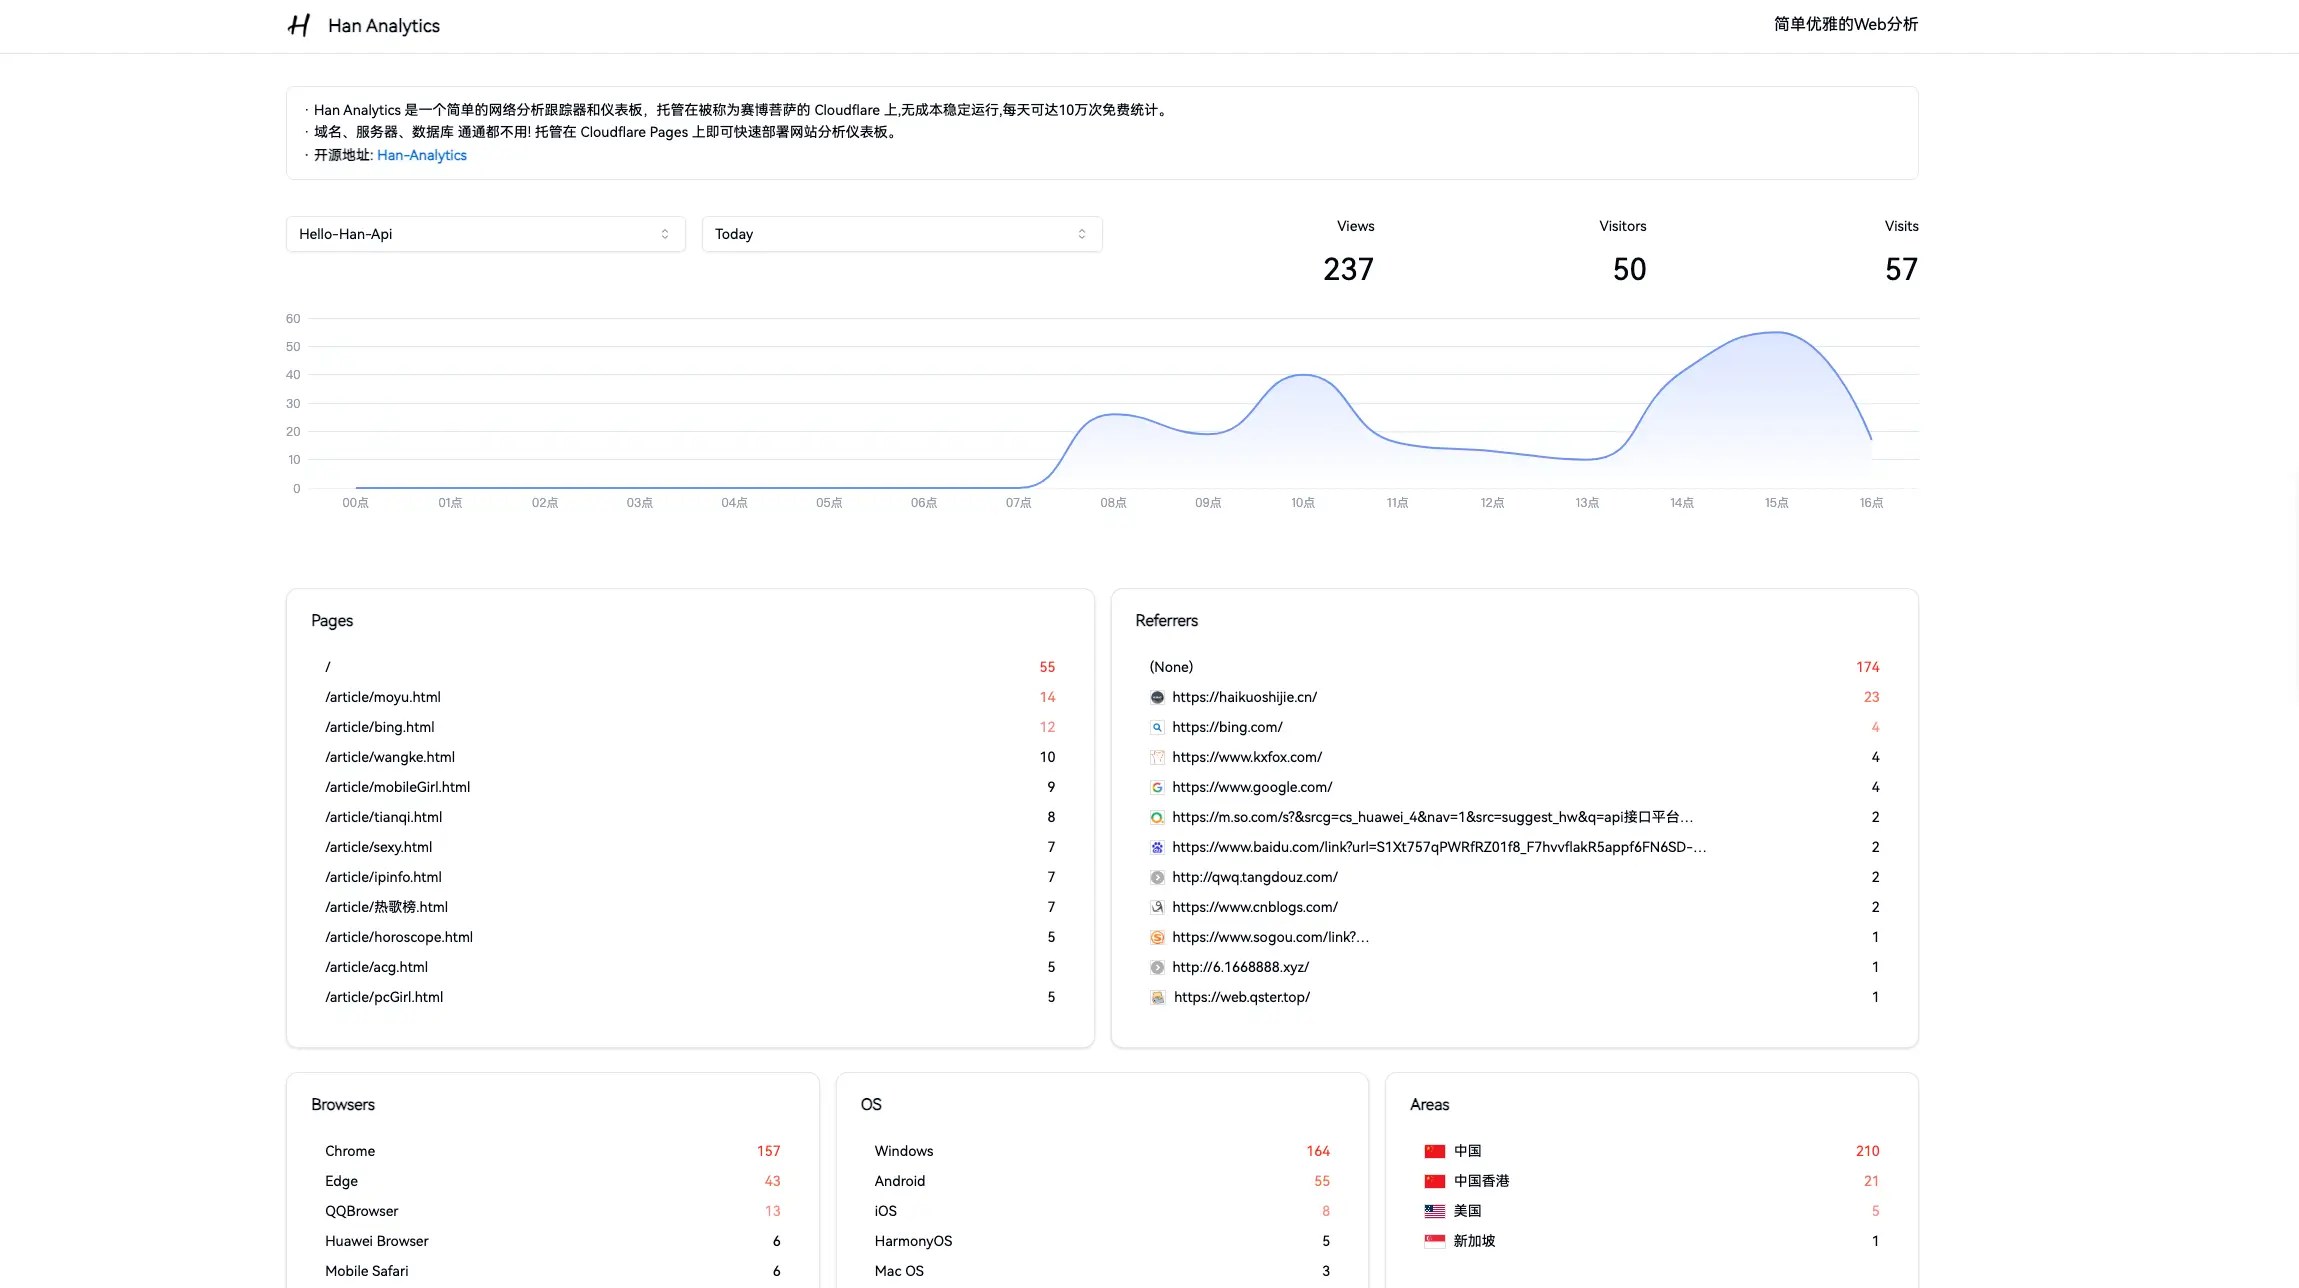Open the 6.1668888.xyz referrer link

click(1240, 967)
